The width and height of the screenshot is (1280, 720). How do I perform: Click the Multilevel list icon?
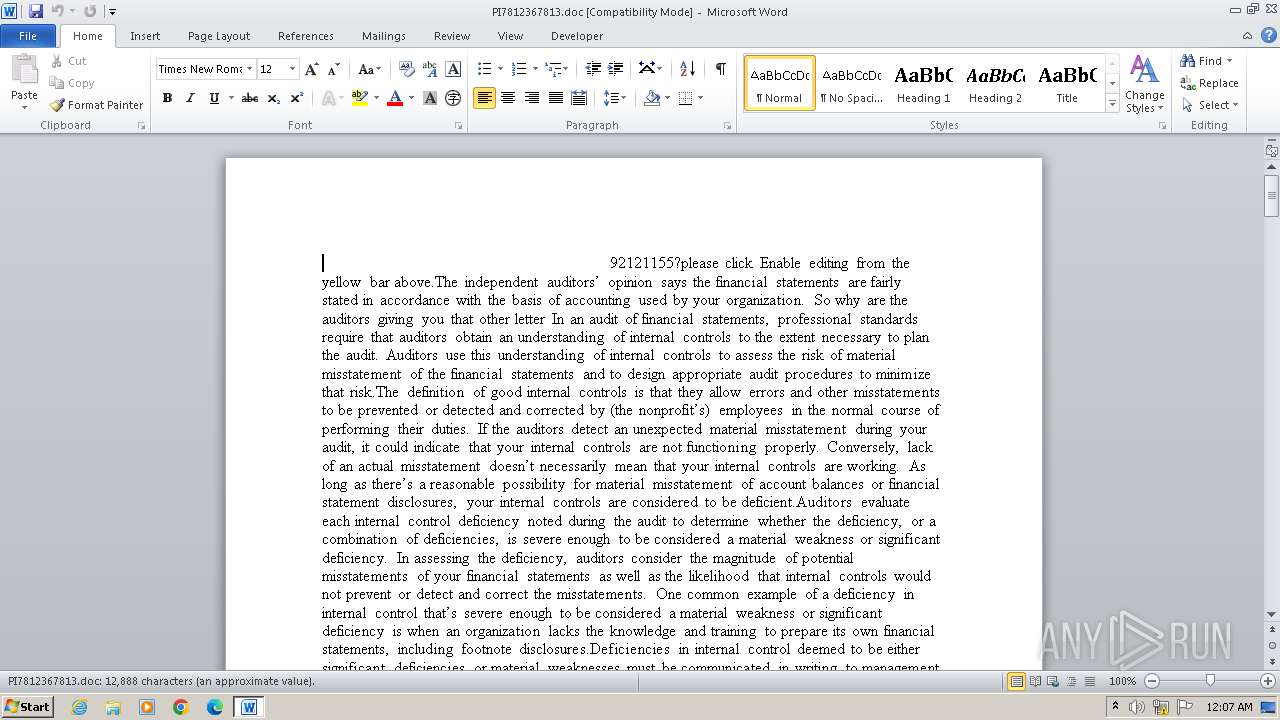click(554, 69)
